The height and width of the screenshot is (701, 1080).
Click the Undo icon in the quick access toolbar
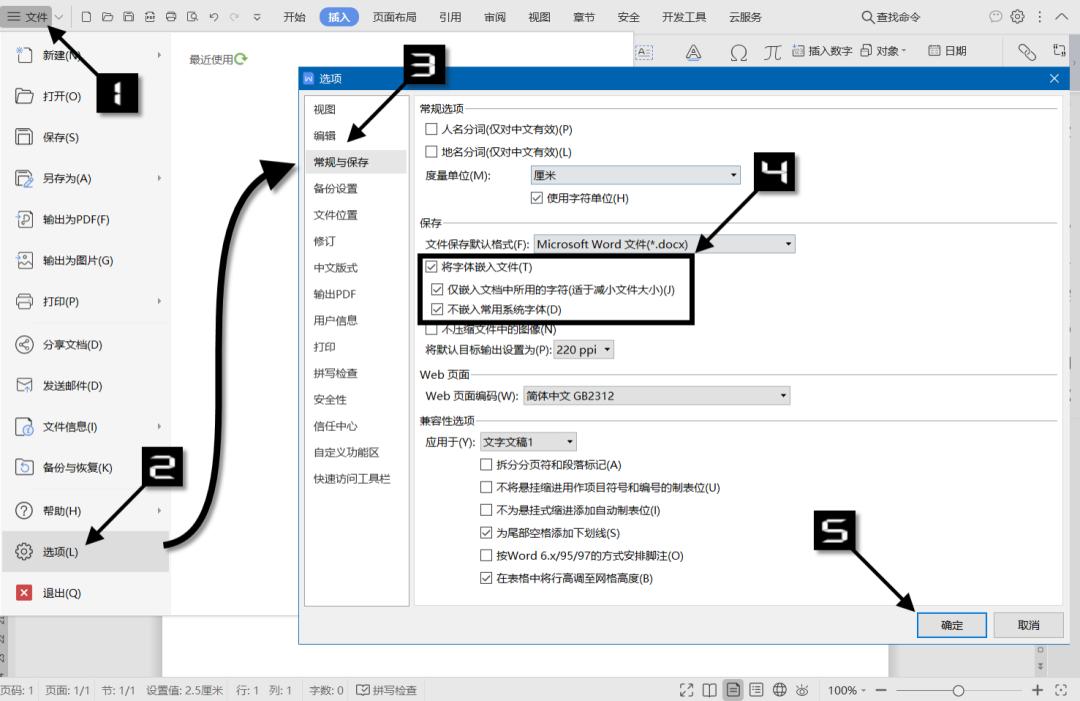tap(215, 16)
